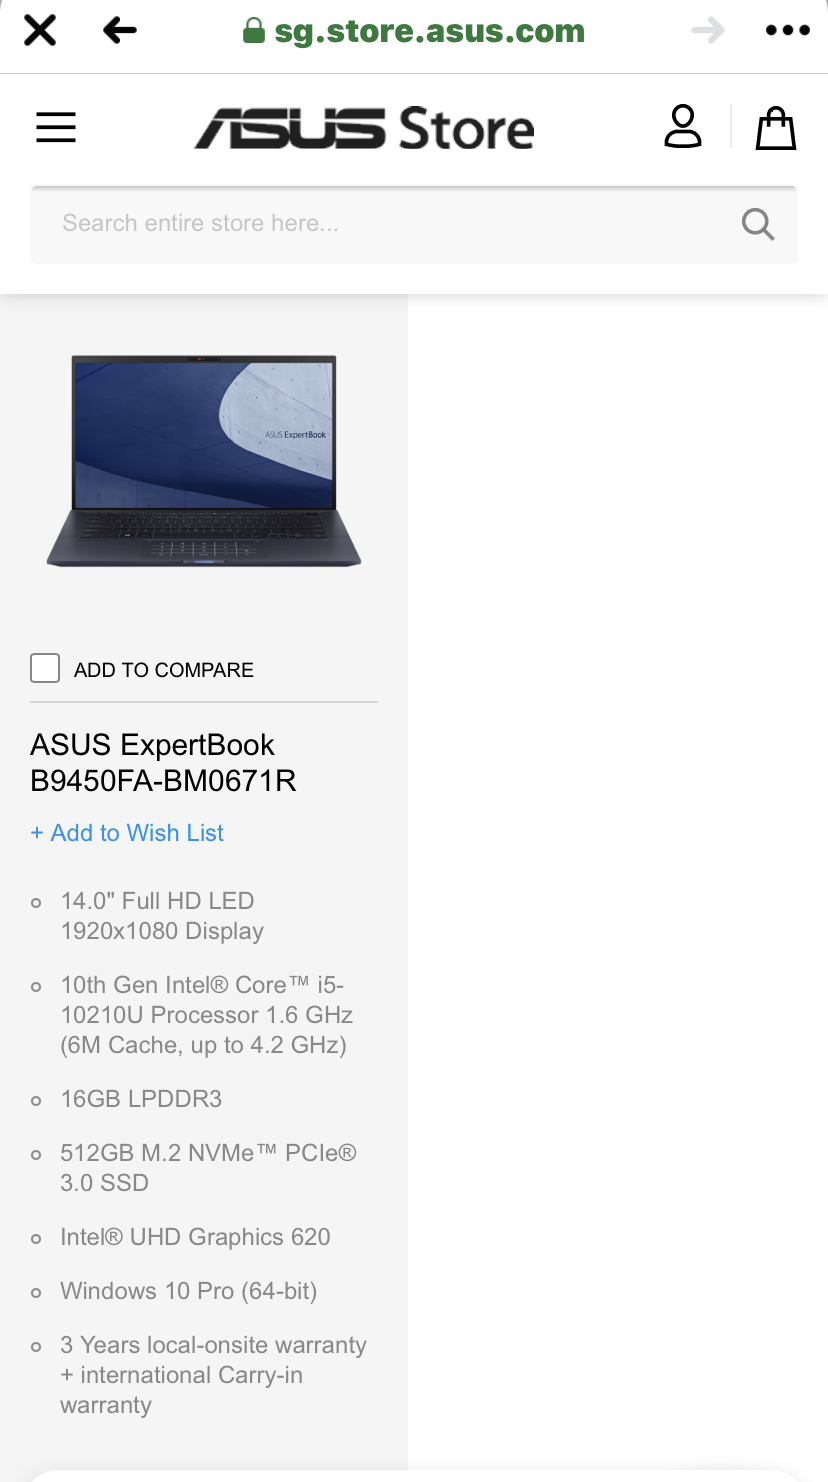This screenshot has width=828, height=1482.
Task: Close the browser view with X icon
Action: pos(40,31)
